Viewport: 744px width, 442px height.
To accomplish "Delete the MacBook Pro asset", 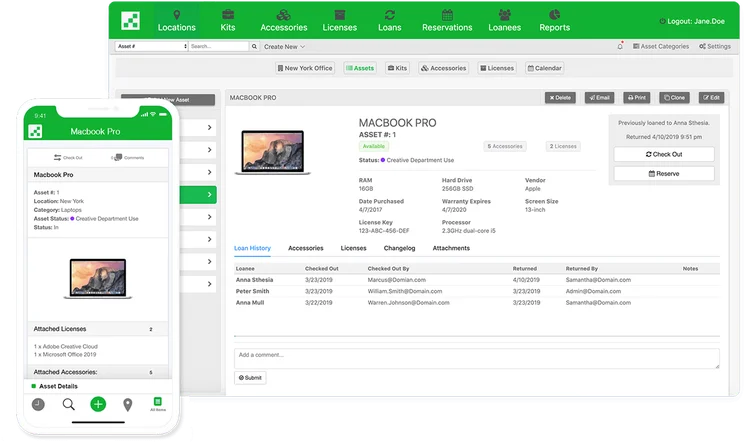I will coord(560,98).
